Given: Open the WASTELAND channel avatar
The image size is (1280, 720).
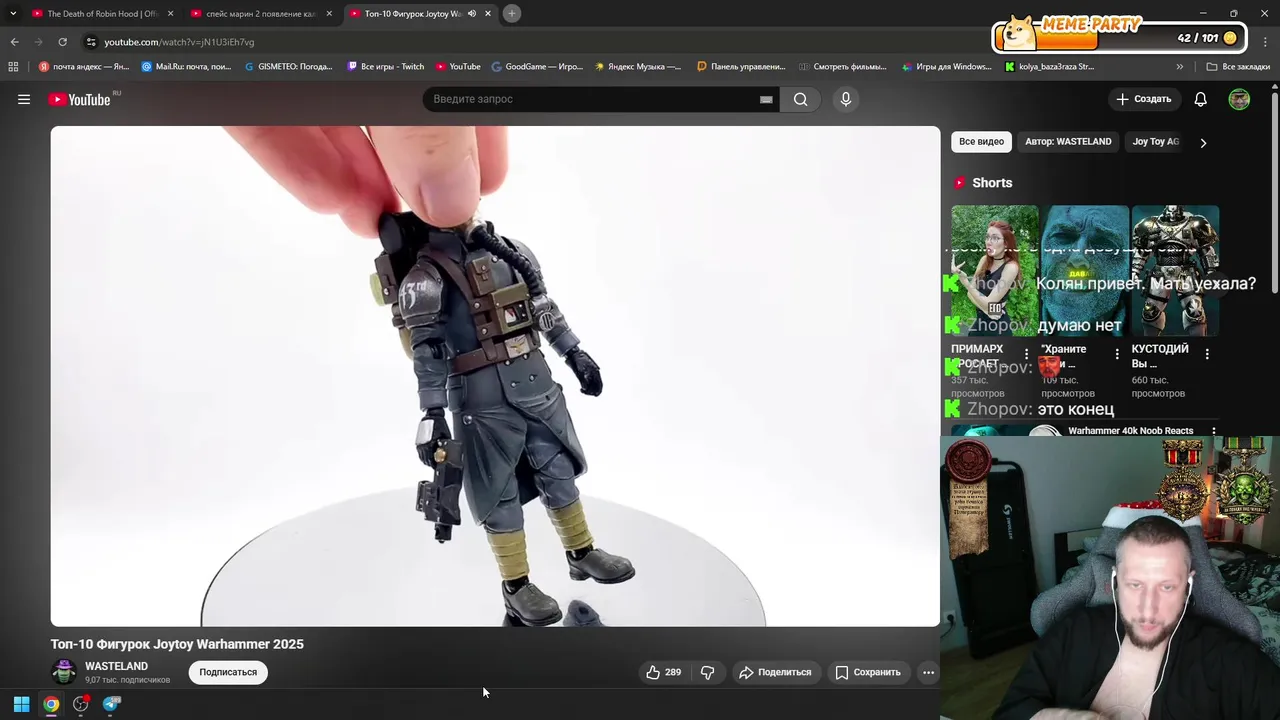Looking at the screenshot, I should click(x=64, y=672).
